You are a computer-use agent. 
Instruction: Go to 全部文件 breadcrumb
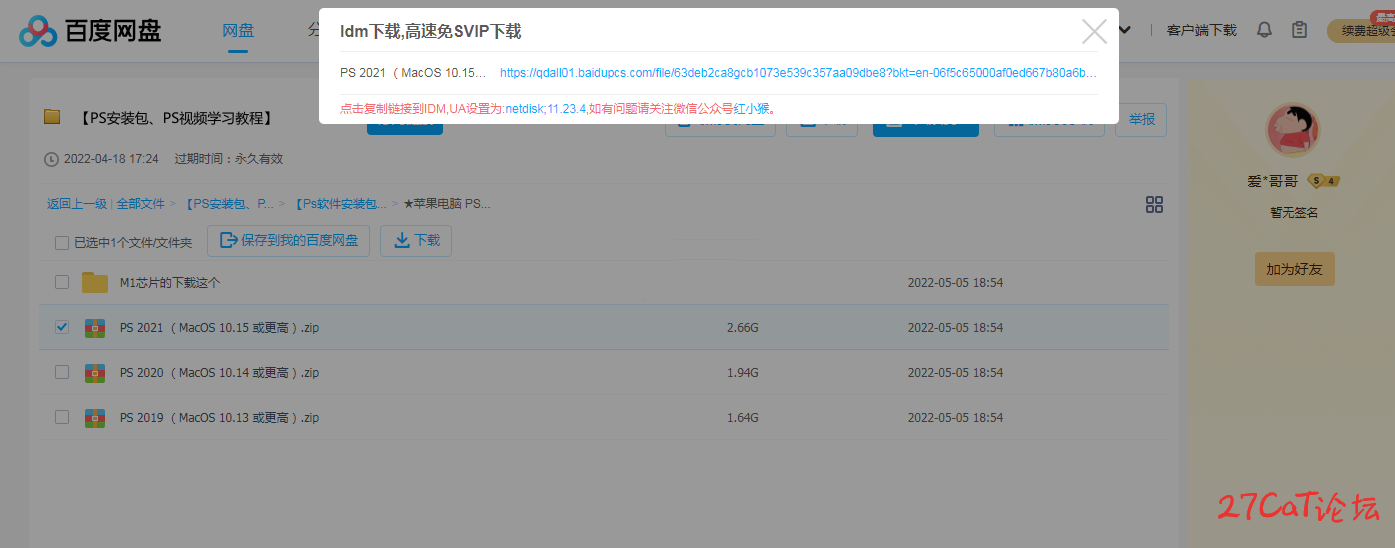(x=140, y=203)
